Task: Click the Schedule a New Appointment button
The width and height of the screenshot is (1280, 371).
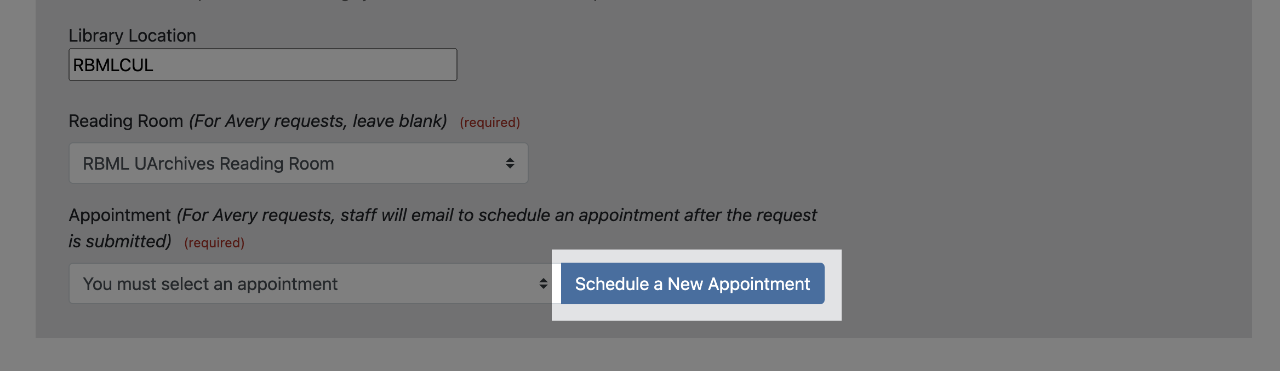Action: 692,284
